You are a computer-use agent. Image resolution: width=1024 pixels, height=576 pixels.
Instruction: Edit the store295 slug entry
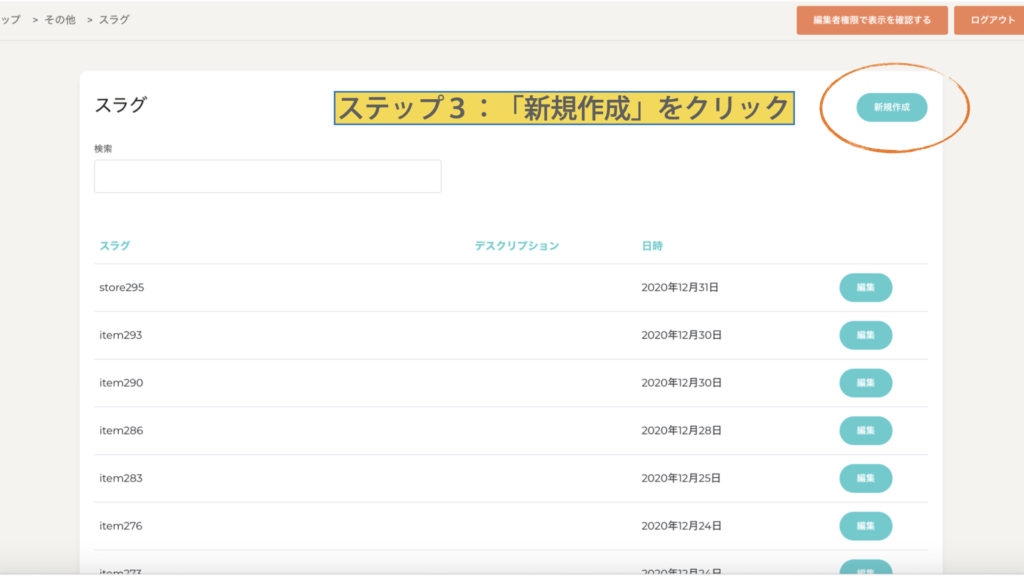(x=865, y=287)
